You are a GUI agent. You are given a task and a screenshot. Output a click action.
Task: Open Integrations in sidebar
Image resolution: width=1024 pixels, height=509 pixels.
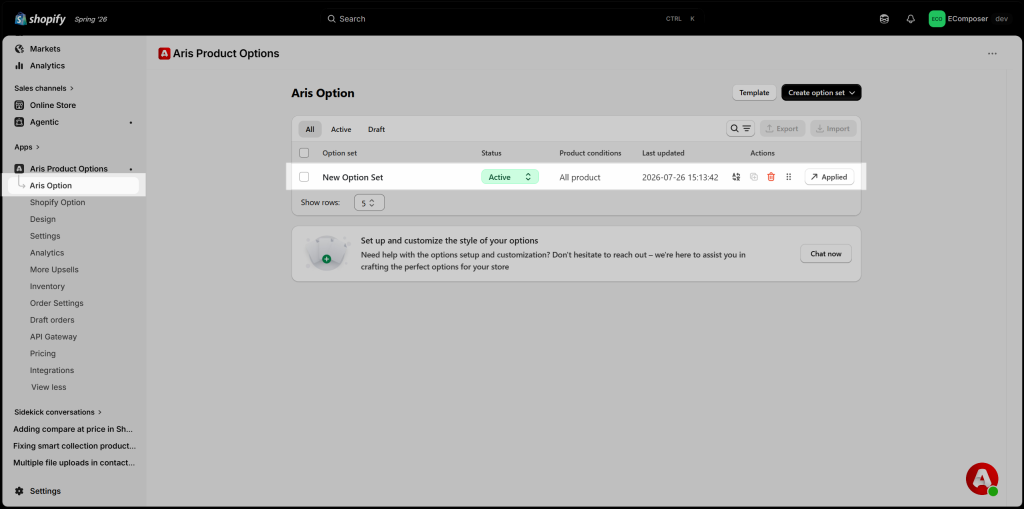pyautogui.click(x=52, y=370)
